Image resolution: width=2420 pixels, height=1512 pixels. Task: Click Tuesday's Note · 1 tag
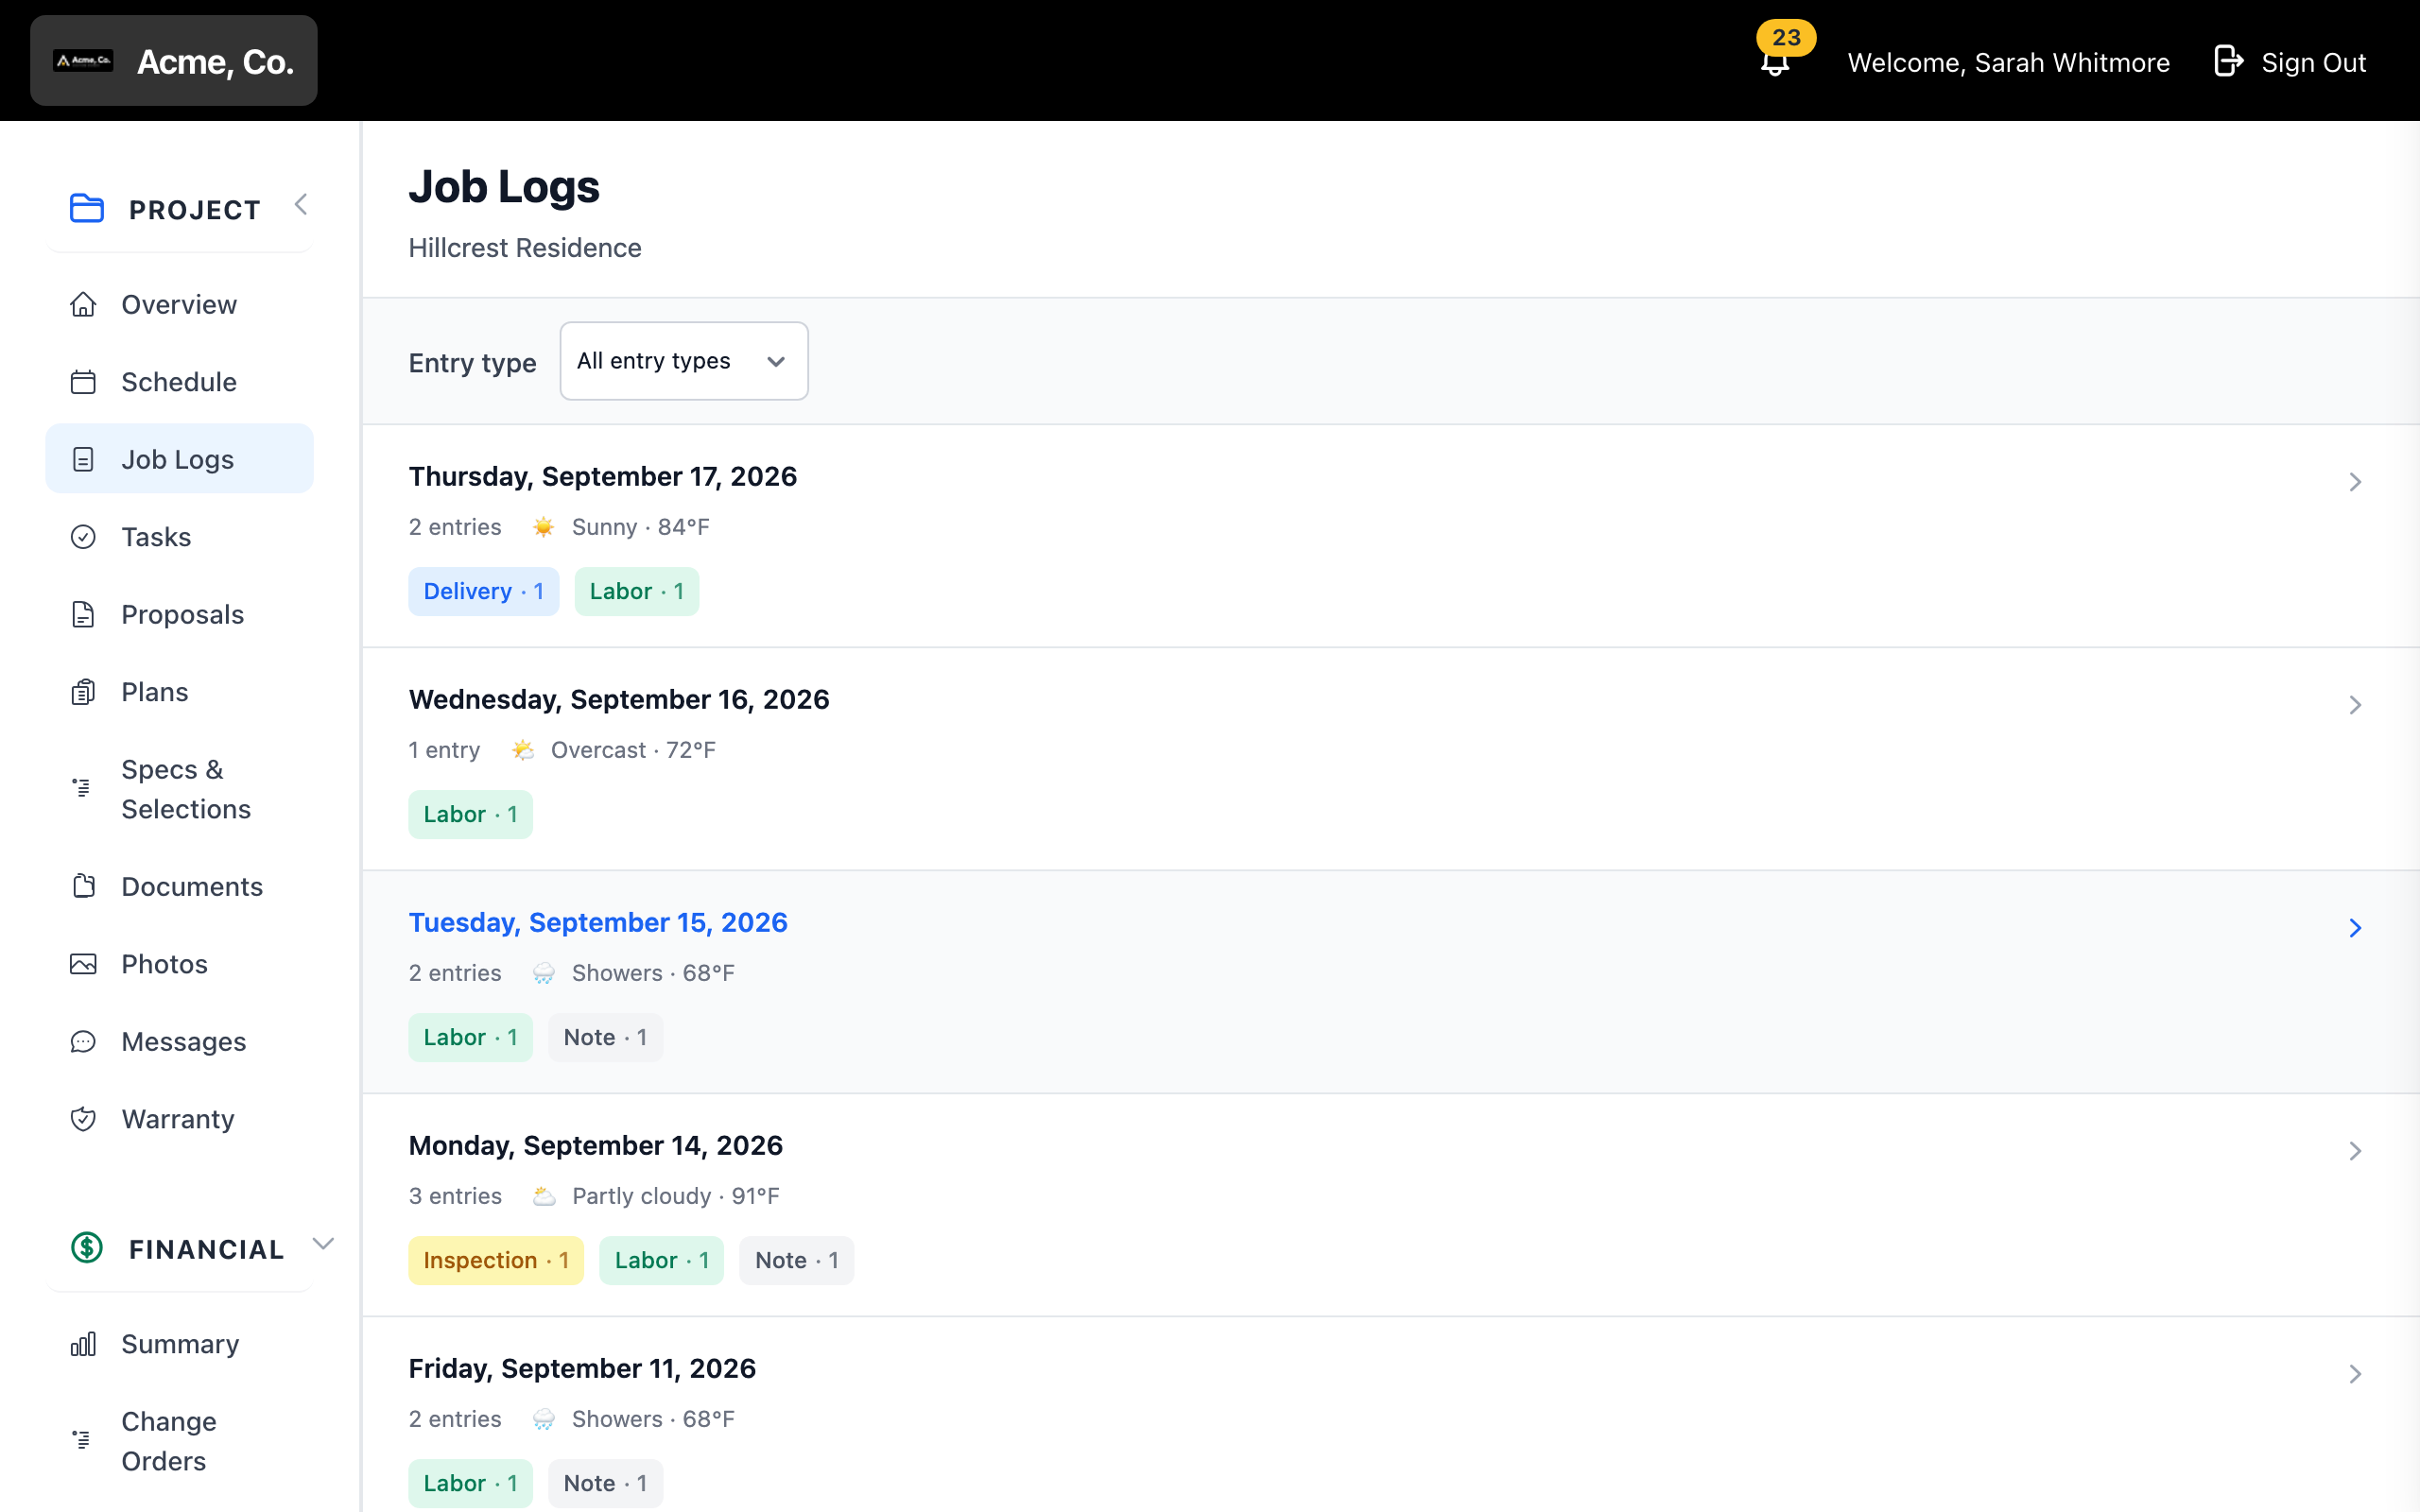(606, 1037)
